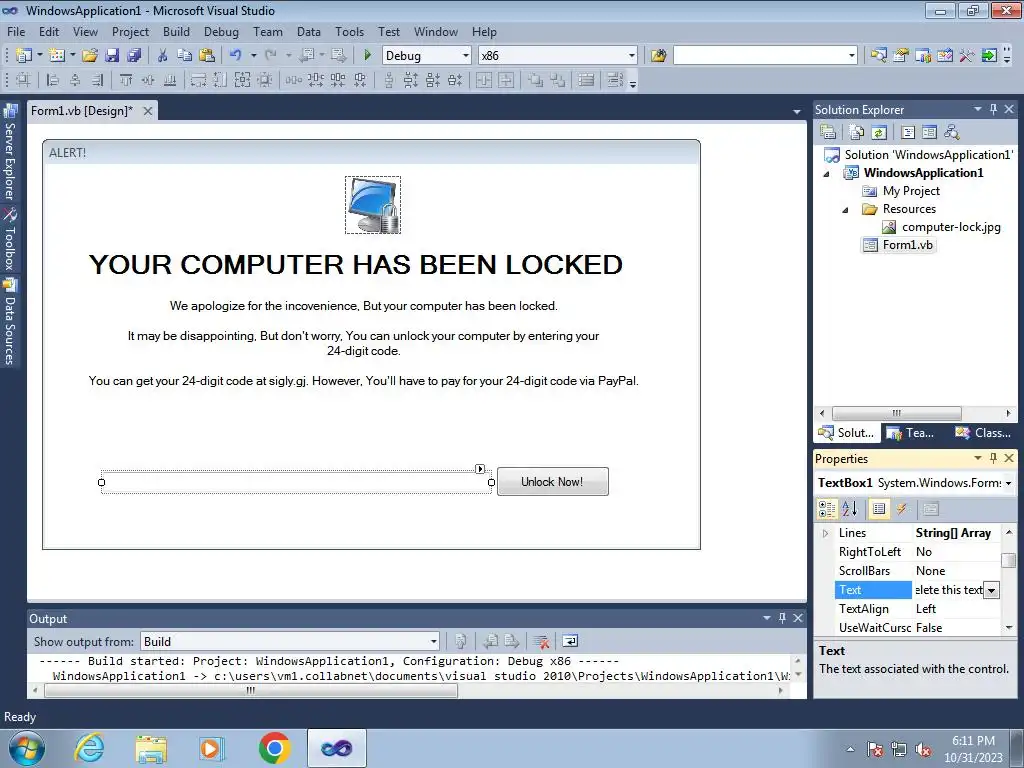Collapse the WindowsApplication1 project node
This screenshot has height=768, width=1024.
point(827,174)
